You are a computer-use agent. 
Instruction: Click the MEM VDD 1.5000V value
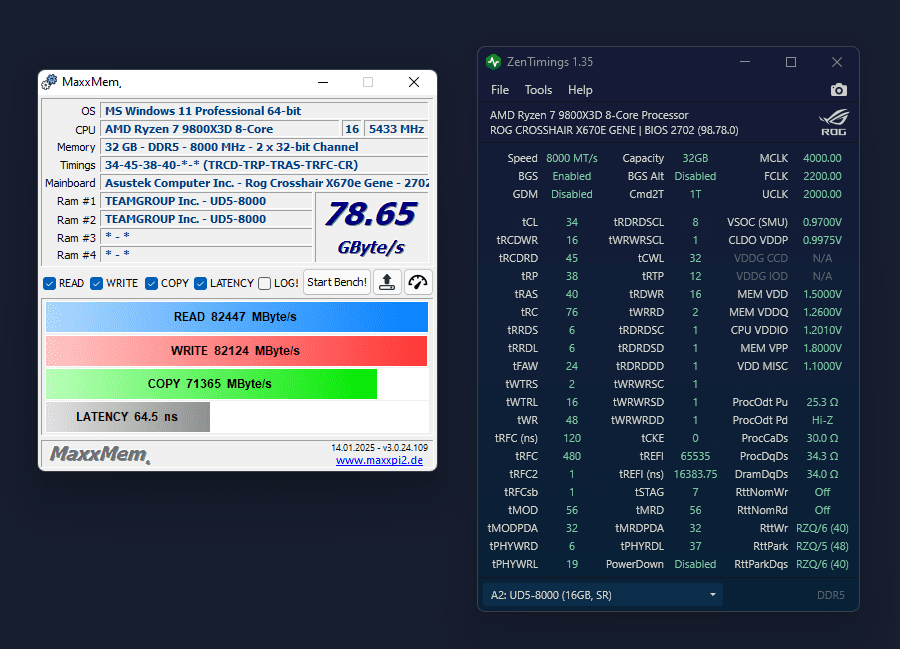pyautogui.click(x=823, y=294)
